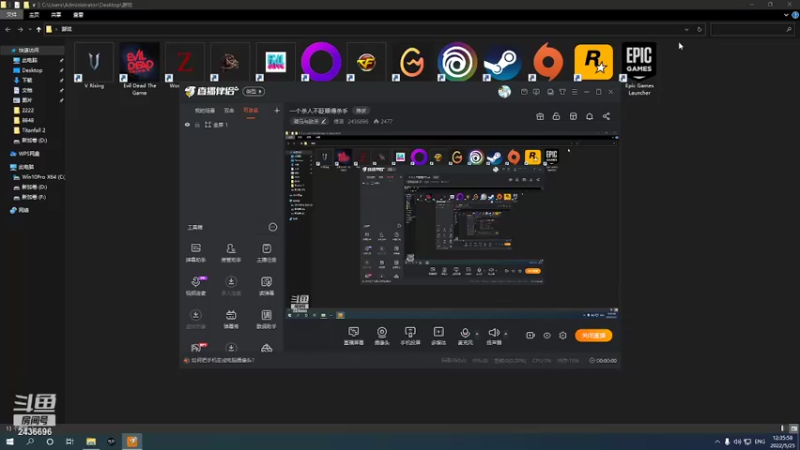Open the gift box icon in the header
The image size is (800, 450).
[540, 116]
